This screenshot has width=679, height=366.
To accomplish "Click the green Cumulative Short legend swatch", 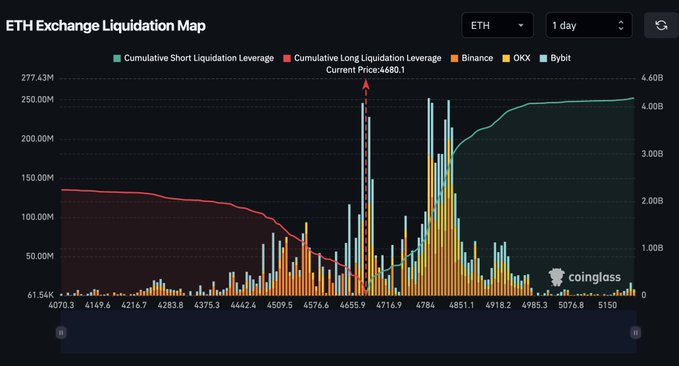I will [x=116, y=58].
